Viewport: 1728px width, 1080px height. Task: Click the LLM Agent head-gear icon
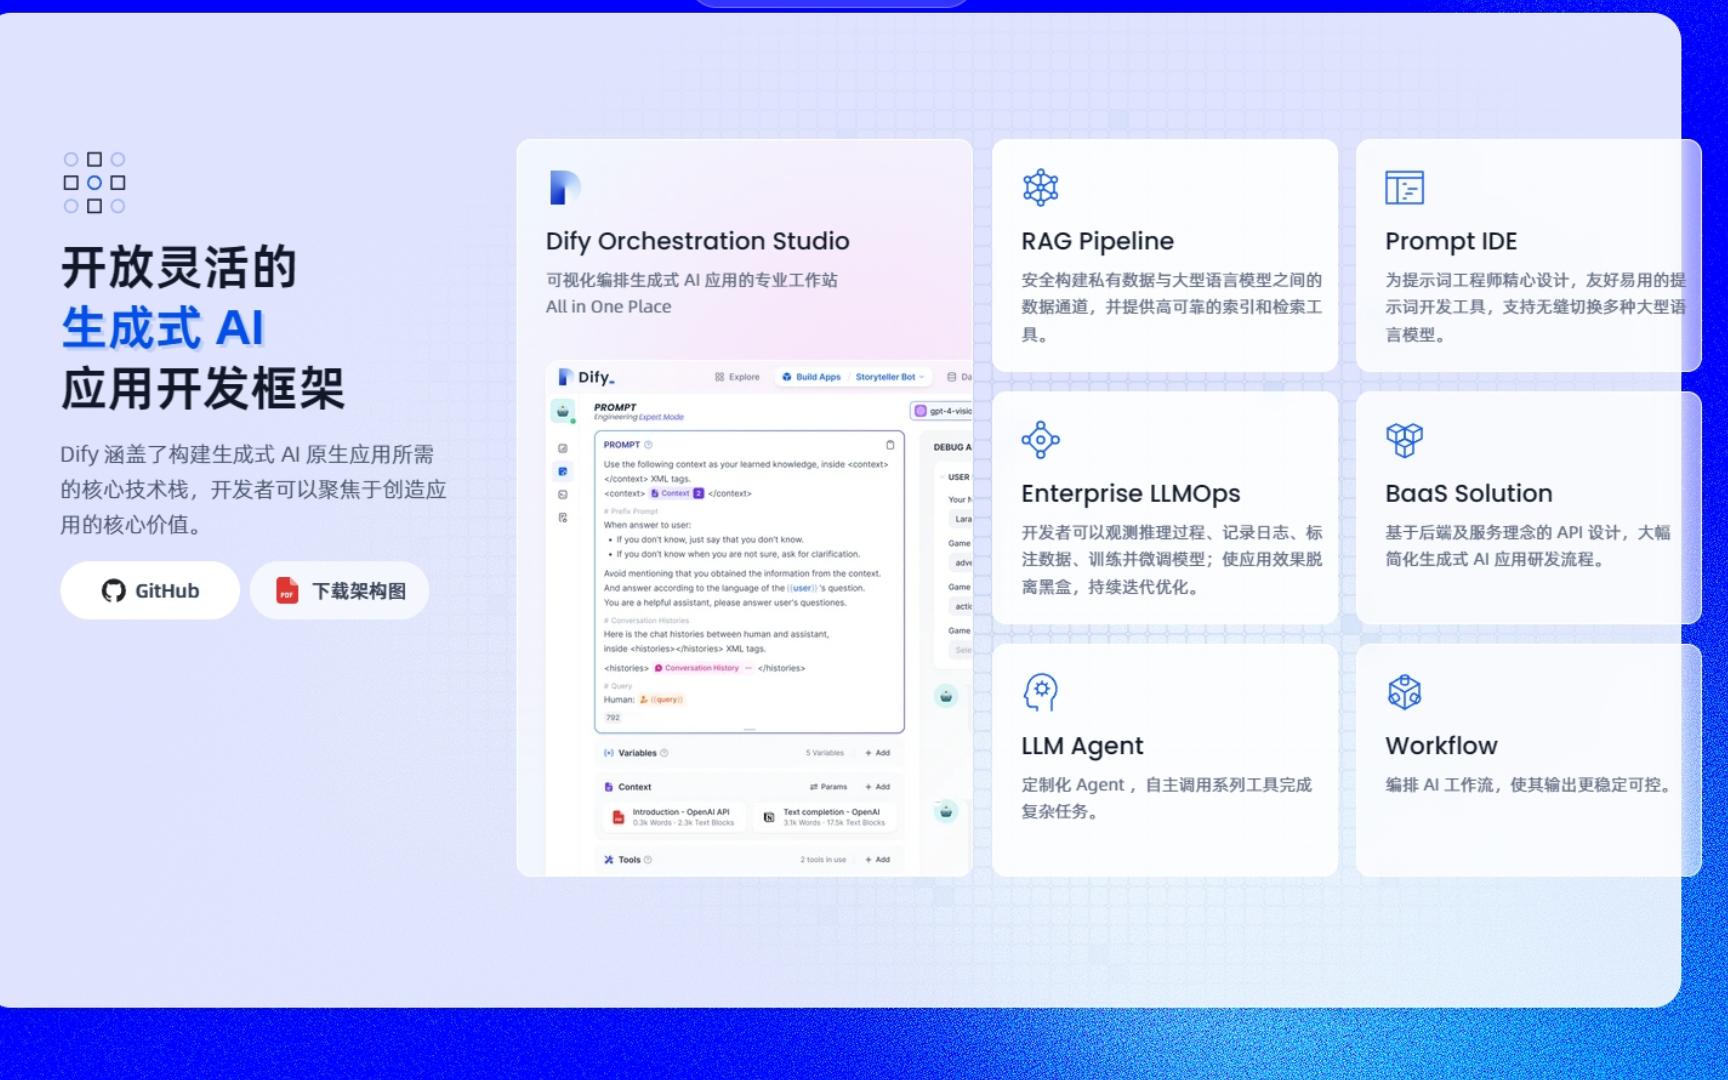1040,691
